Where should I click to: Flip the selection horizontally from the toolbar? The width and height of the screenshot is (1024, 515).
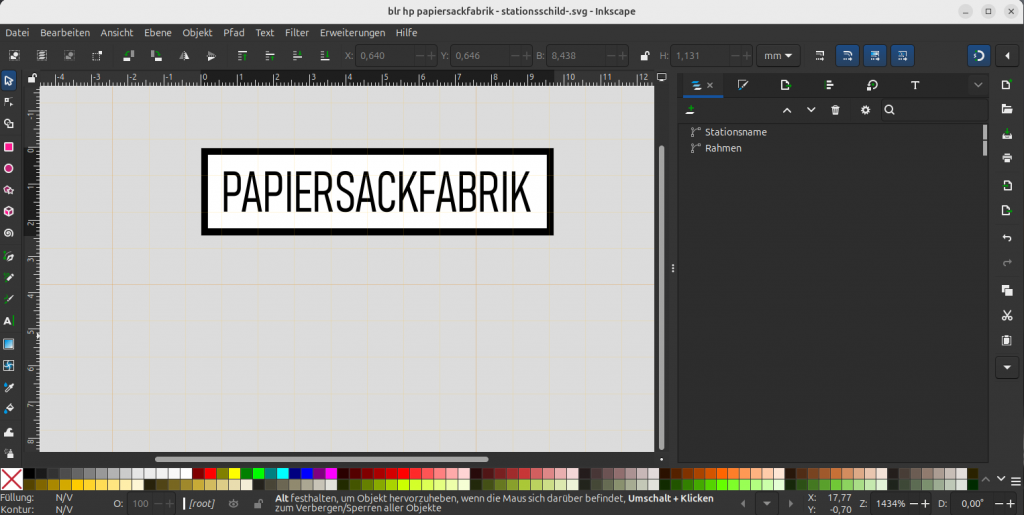182,56
